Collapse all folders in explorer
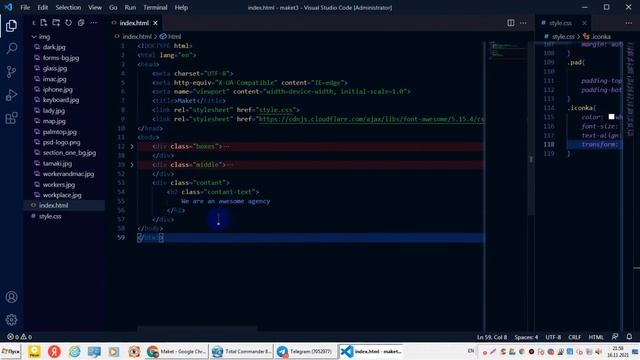Screen dimensions: 640x360 81,23
